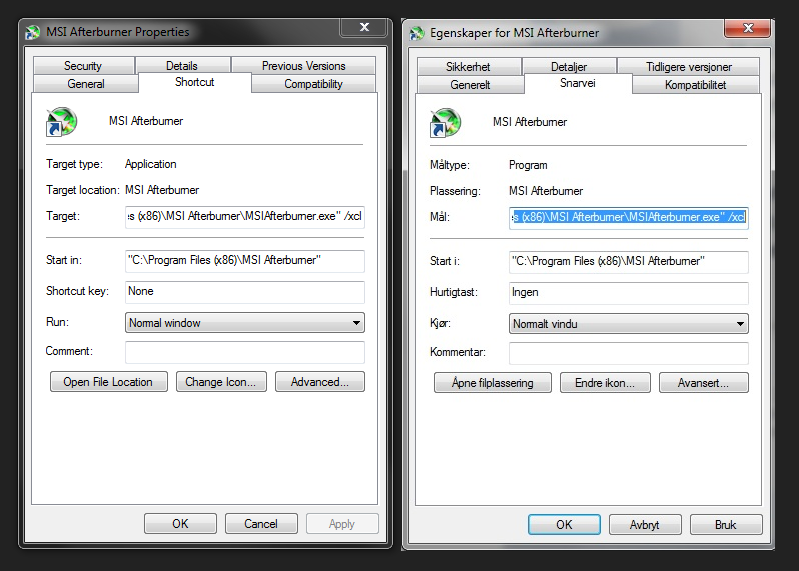Open the Previous Versions tab
This screenshot has width=799, height=571.
pos(303,66)
